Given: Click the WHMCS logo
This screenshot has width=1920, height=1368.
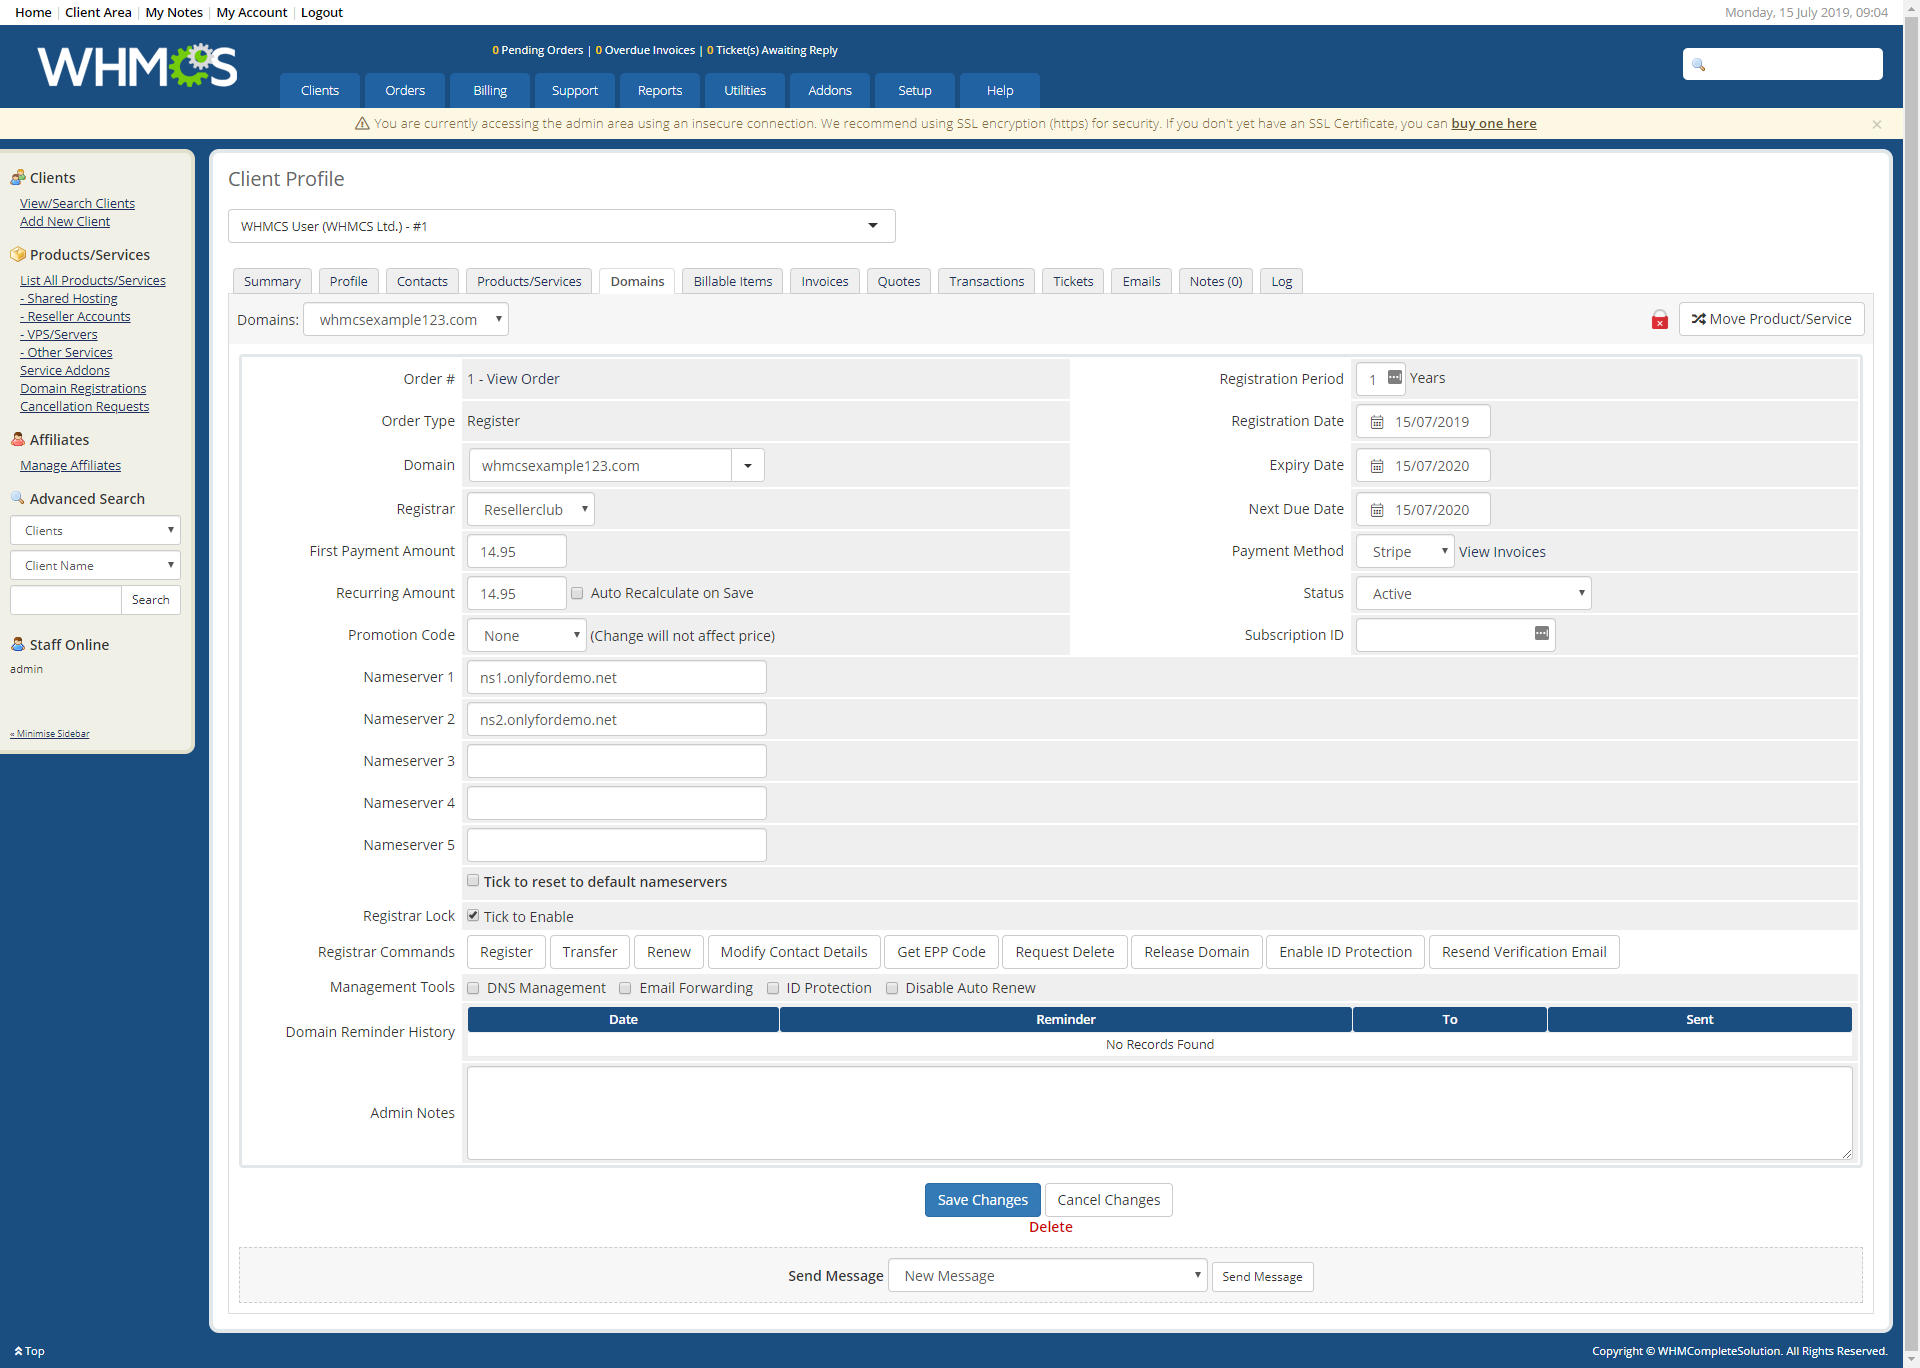Looking at the screenshot, I should click(x=138, y=66).
